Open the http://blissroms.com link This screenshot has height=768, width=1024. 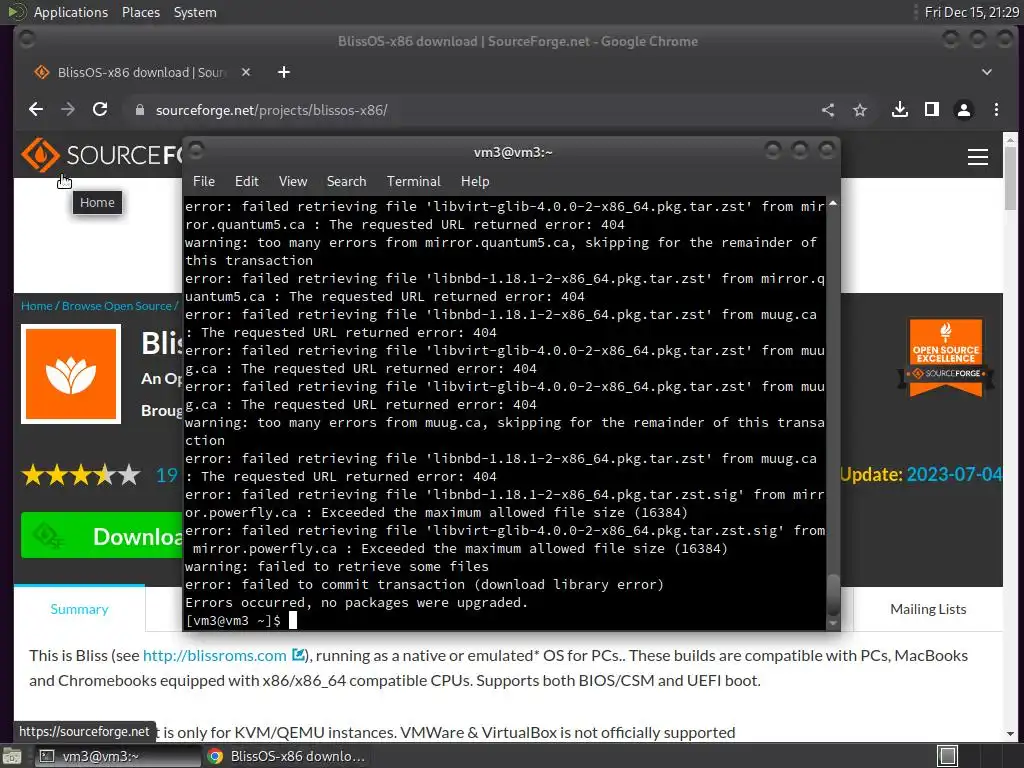pyautogui.click(x=214, y=655)
